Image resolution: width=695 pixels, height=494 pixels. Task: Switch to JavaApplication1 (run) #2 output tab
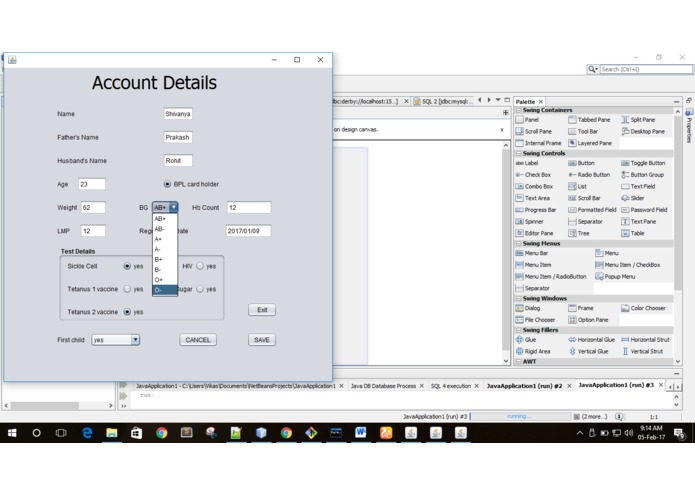pos(524,386)
